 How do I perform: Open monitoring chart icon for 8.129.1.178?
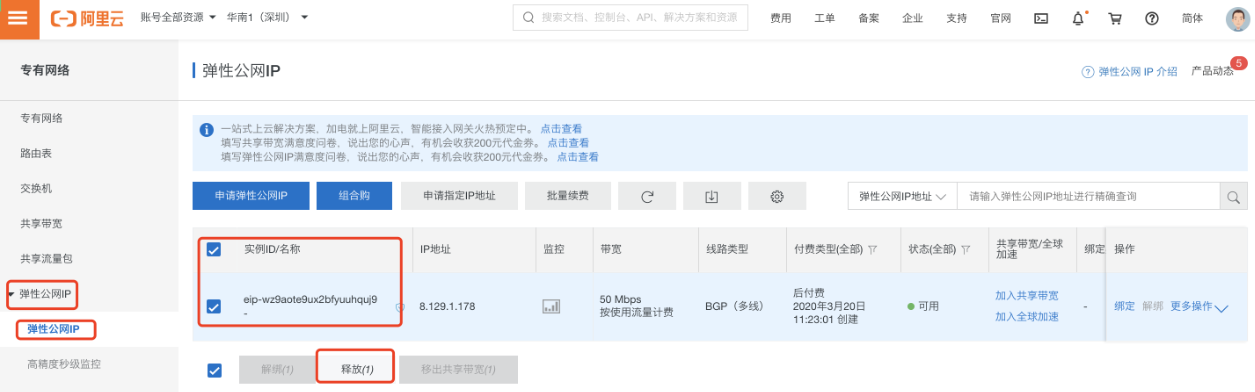tap(551, 306)
